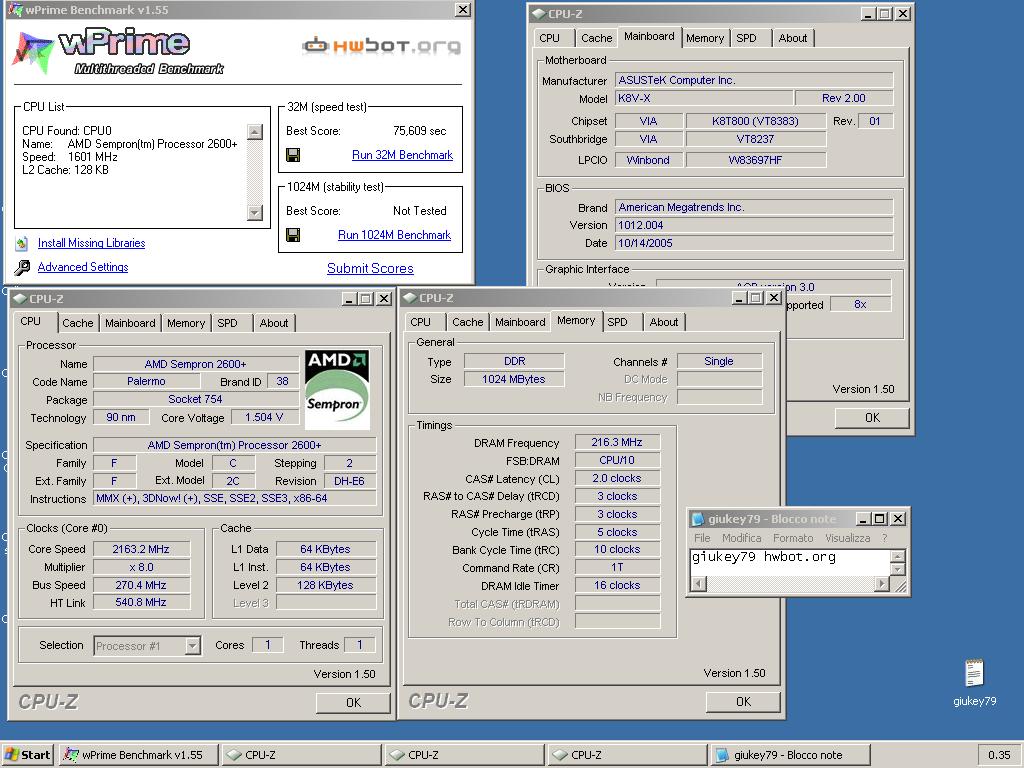Click Bus Speed value 270.4 MHz
1024x768 pixels.
(x=142, y=585)
